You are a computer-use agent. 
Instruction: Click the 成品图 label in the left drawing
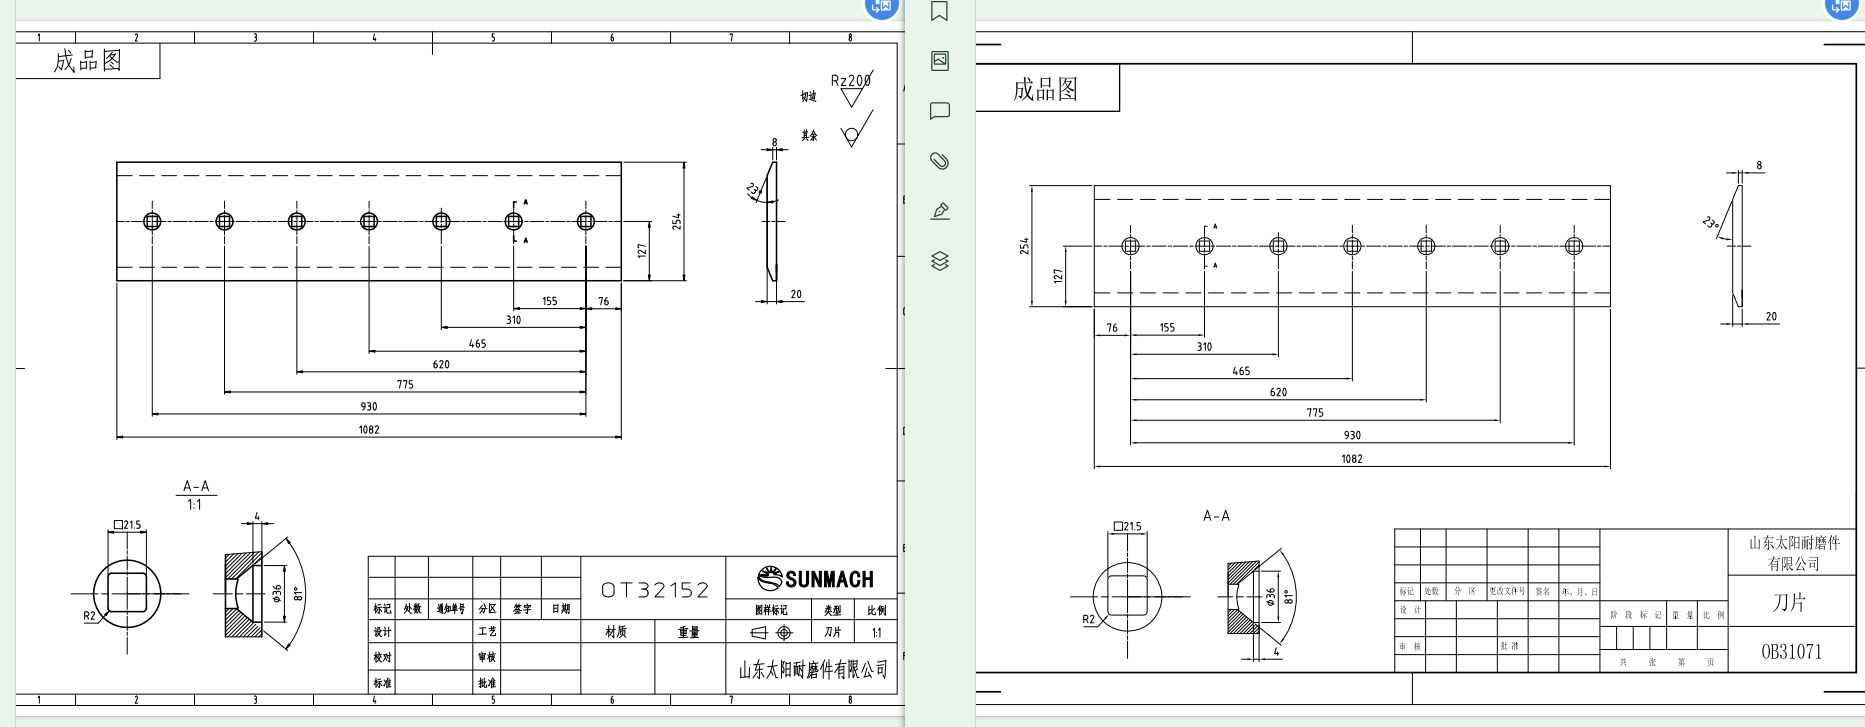tap(88, 61)
